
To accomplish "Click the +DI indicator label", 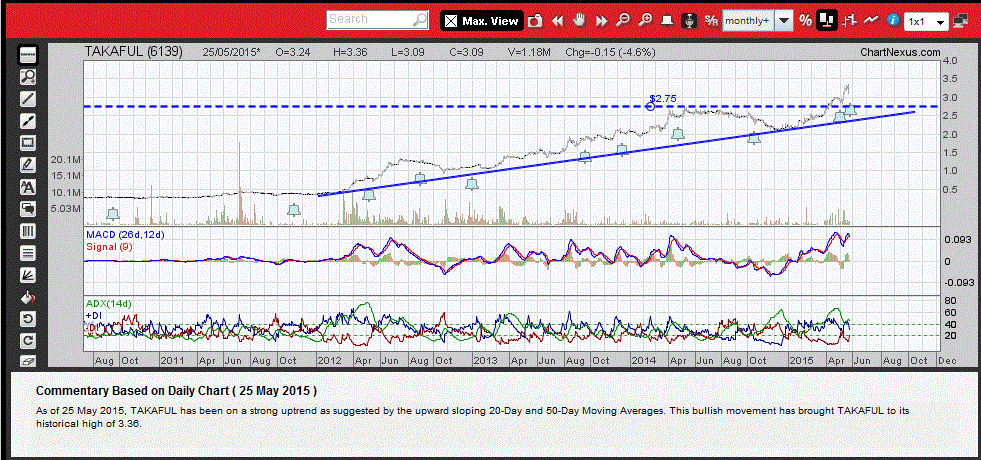I will (x=93, y=315).
